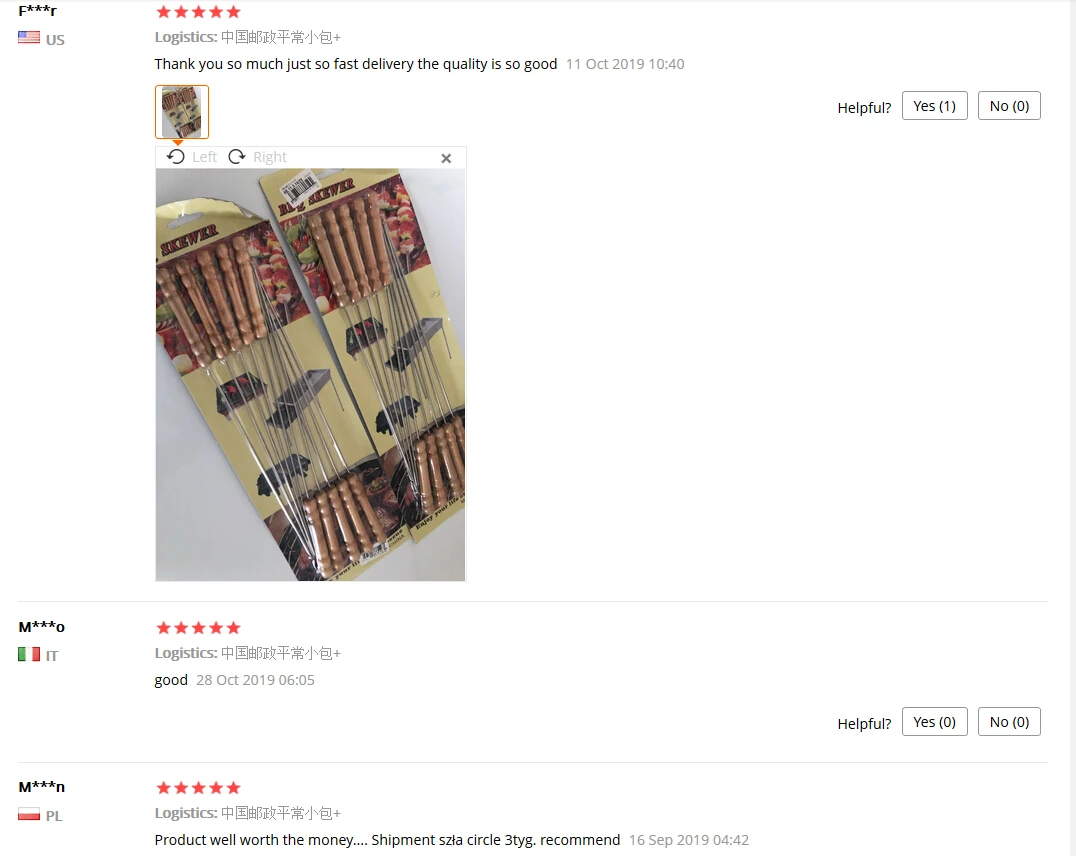Click the star rating on M***n's review

(198, 787)
